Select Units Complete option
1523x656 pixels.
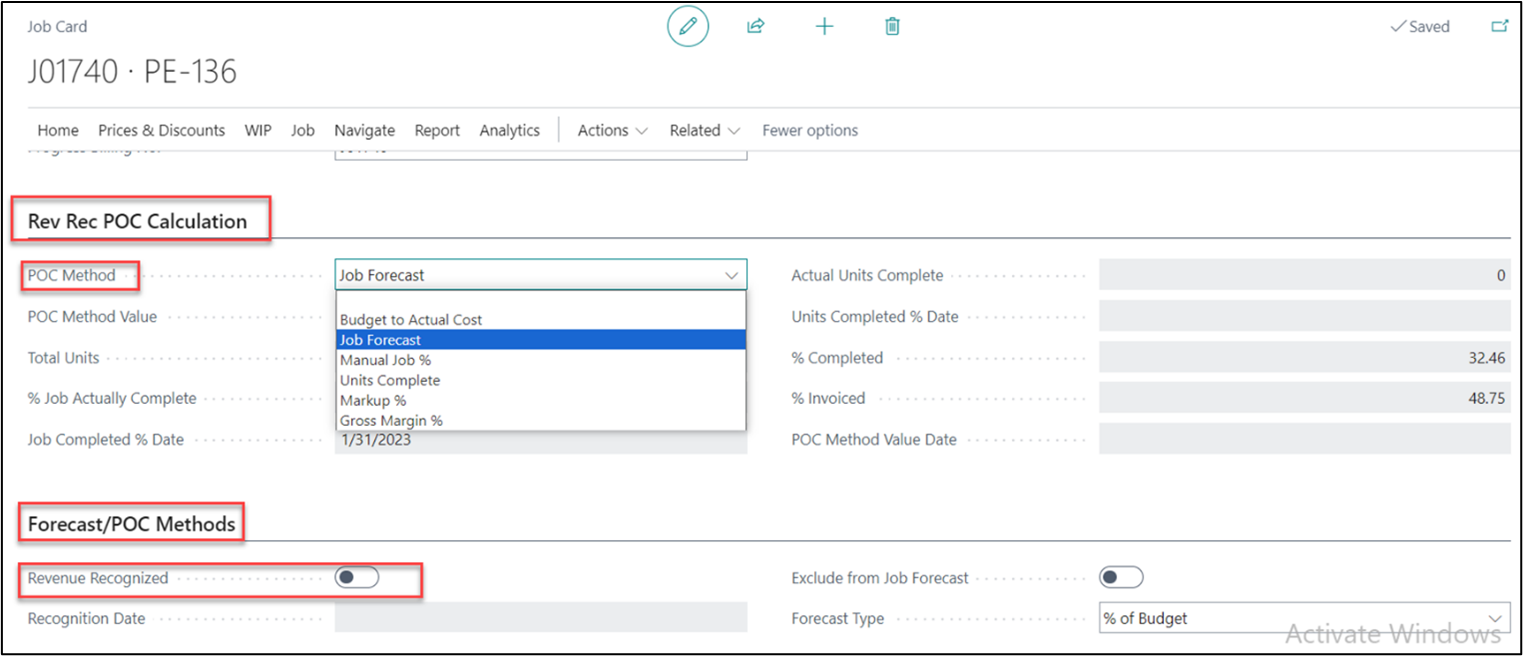[390, 380]
